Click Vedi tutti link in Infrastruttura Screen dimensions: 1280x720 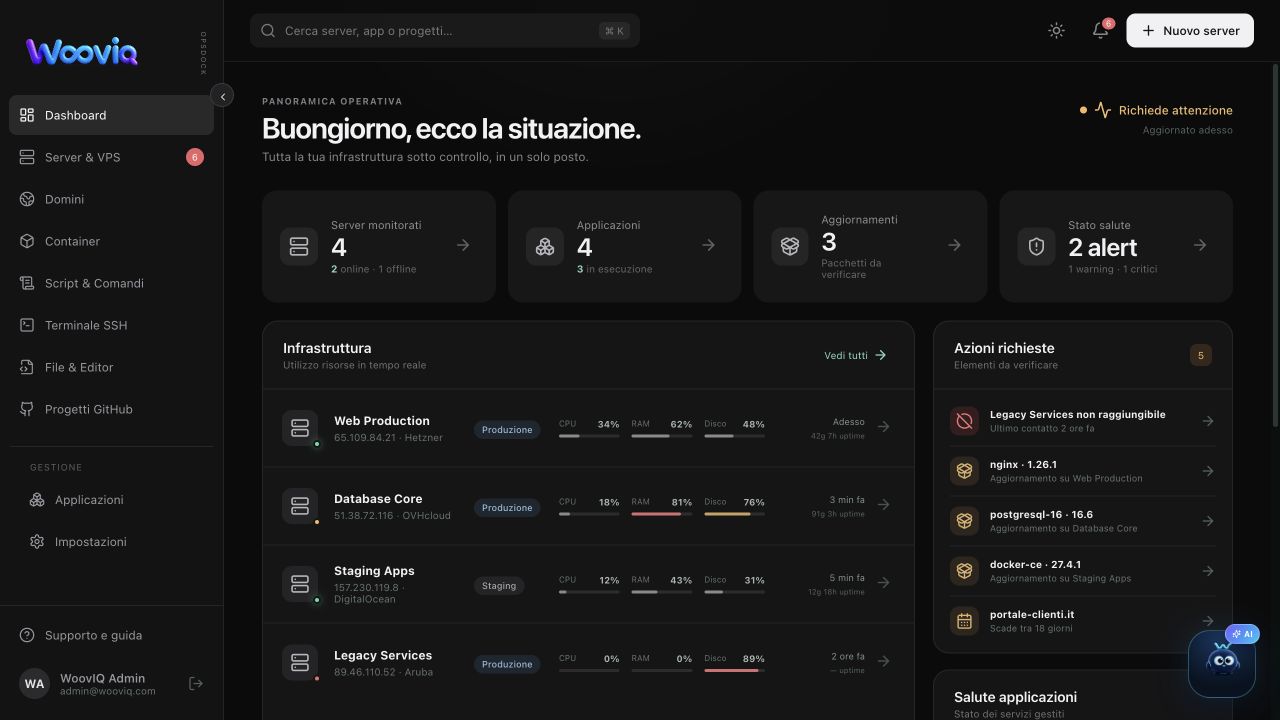(x=855, y=355)
